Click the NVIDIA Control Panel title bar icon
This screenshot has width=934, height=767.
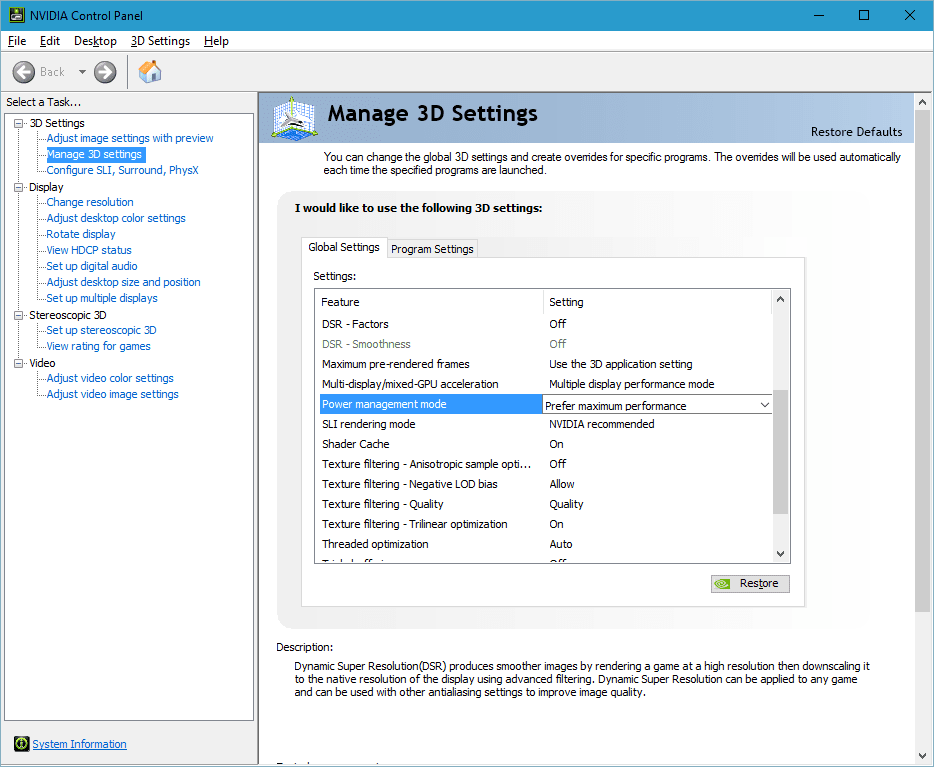click(x=17, y=15)
